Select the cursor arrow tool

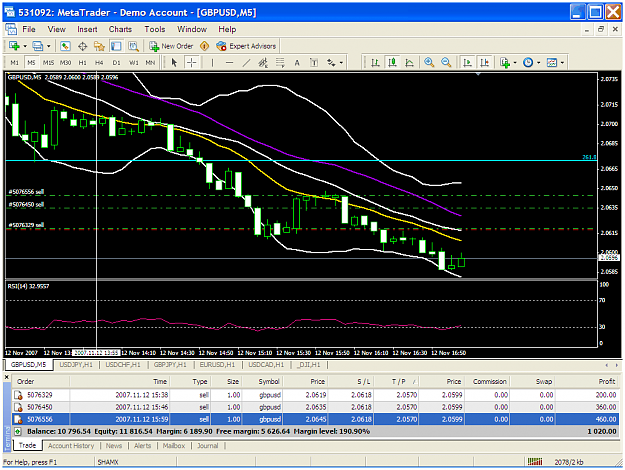[174, 63]
